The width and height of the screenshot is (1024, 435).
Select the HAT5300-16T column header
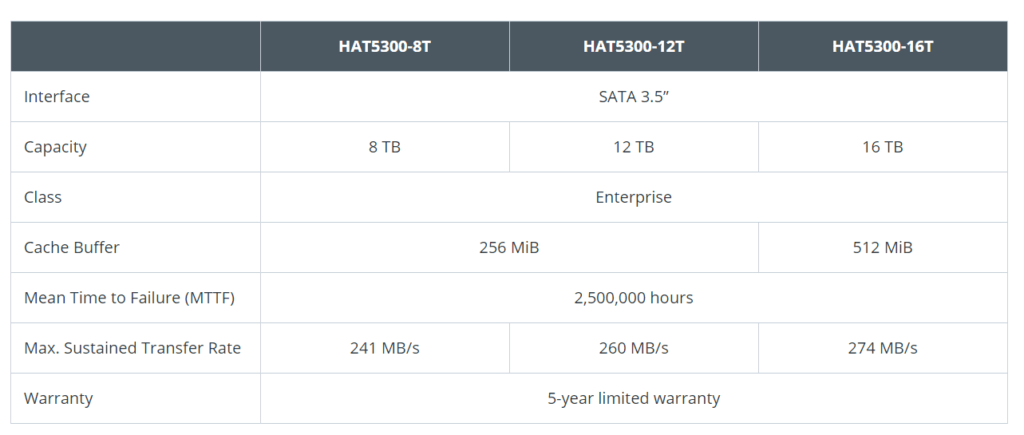[x=882, y=46]
